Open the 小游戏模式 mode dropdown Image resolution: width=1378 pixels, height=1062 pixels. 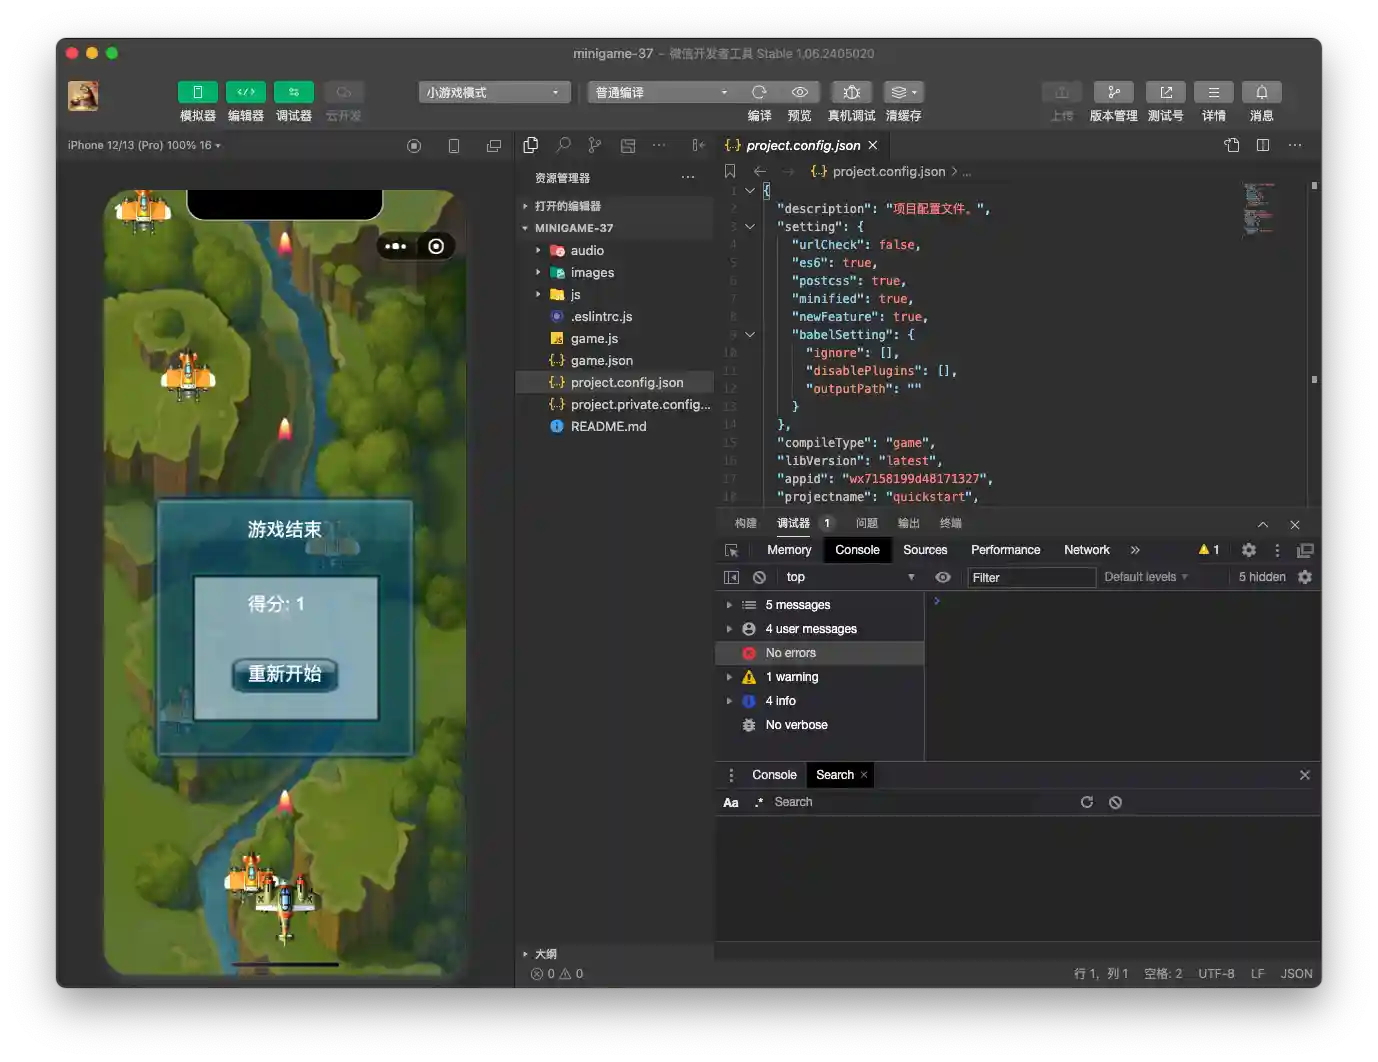tap(493, 92)
